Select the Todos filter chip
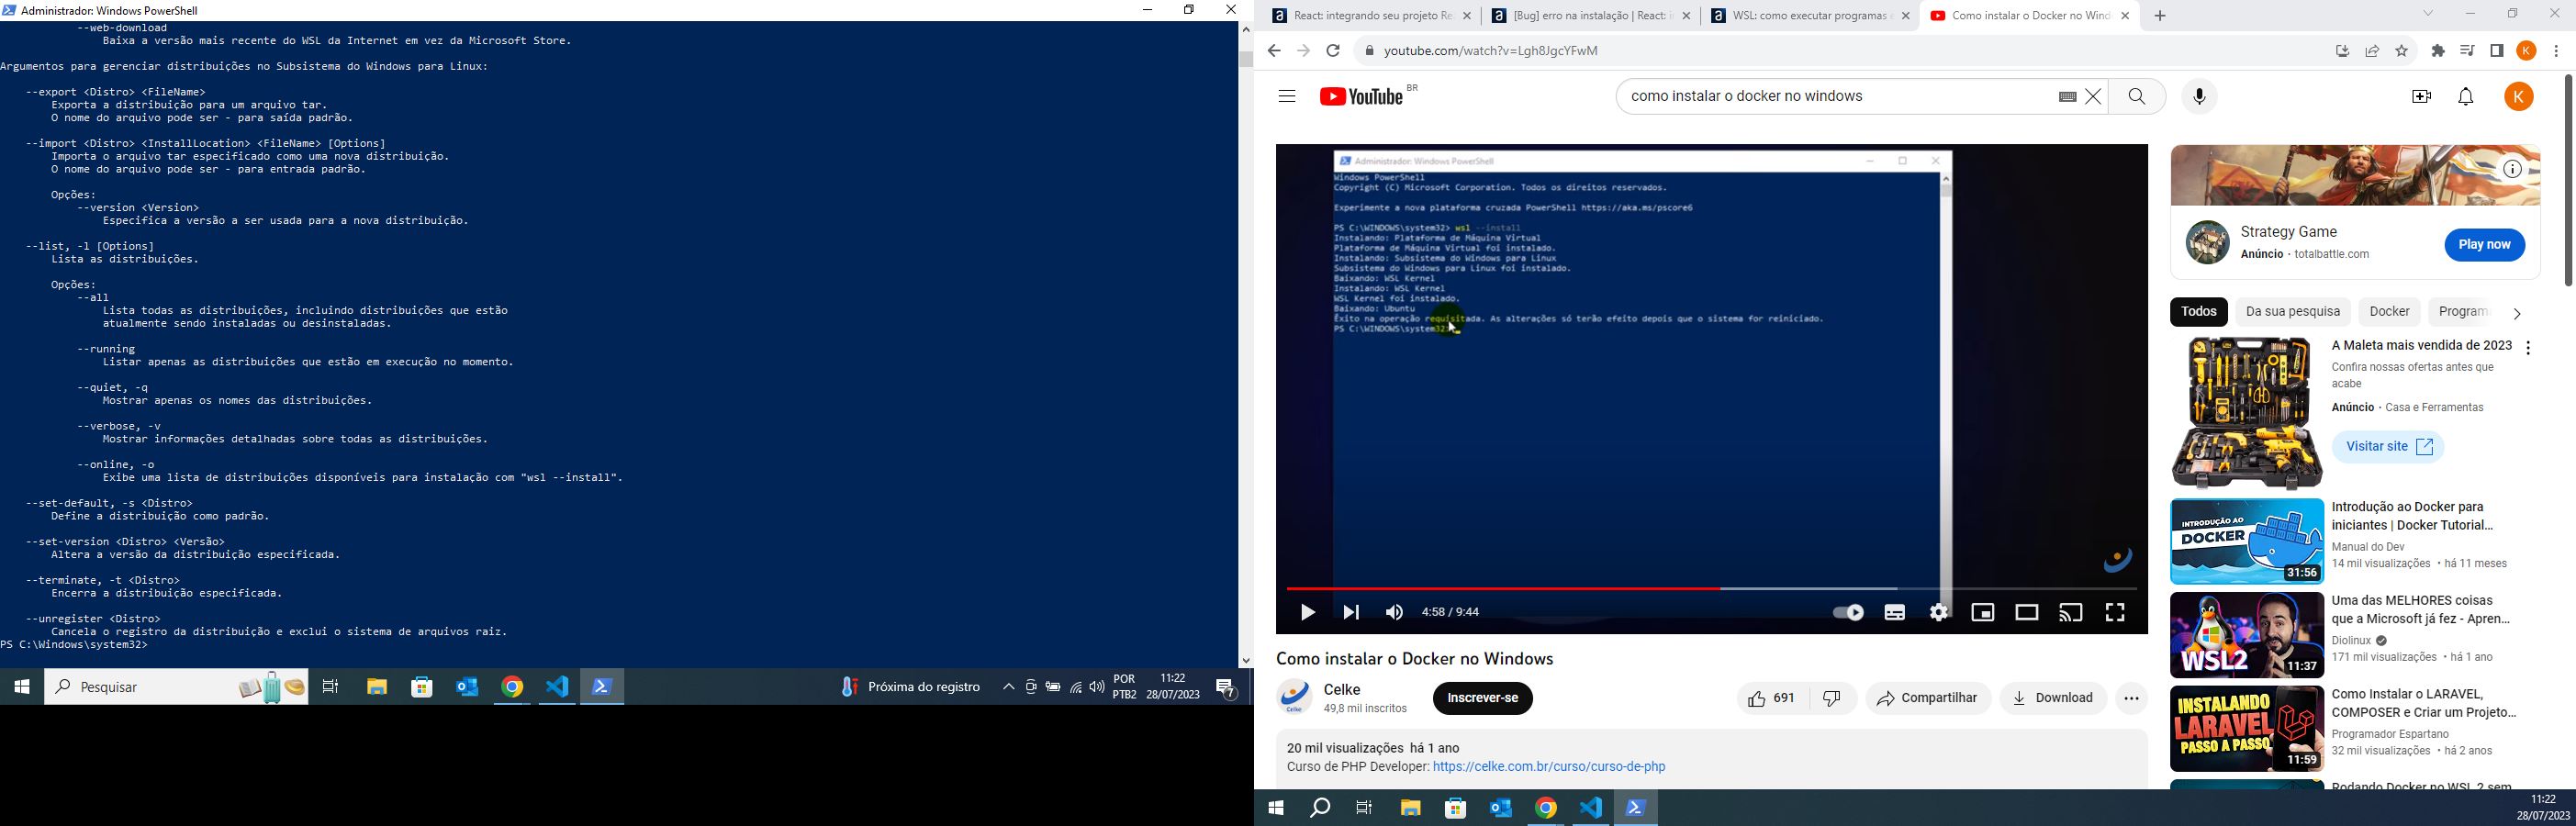The height and width of the screenshot is (826, 2576). [2198, 312]
